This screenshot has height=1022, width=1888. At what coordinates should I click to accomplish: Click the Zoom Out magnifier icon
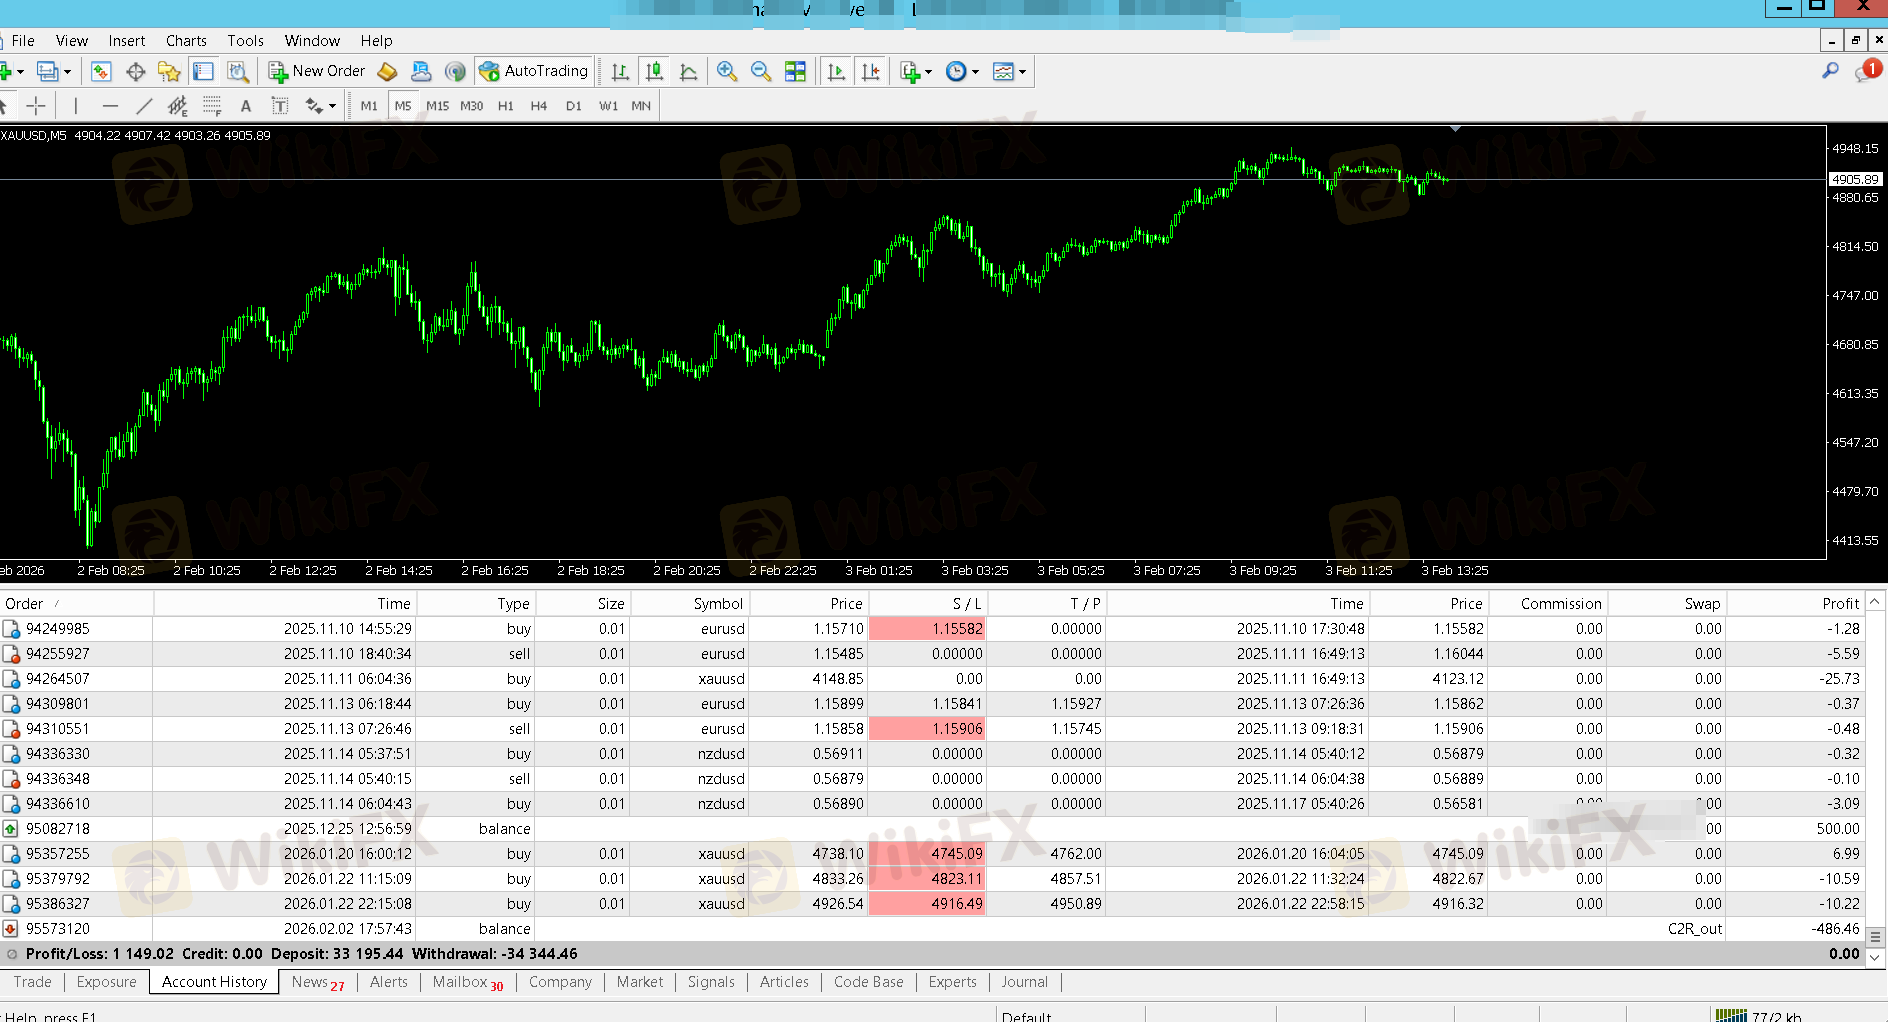click(x=761, y=71)
